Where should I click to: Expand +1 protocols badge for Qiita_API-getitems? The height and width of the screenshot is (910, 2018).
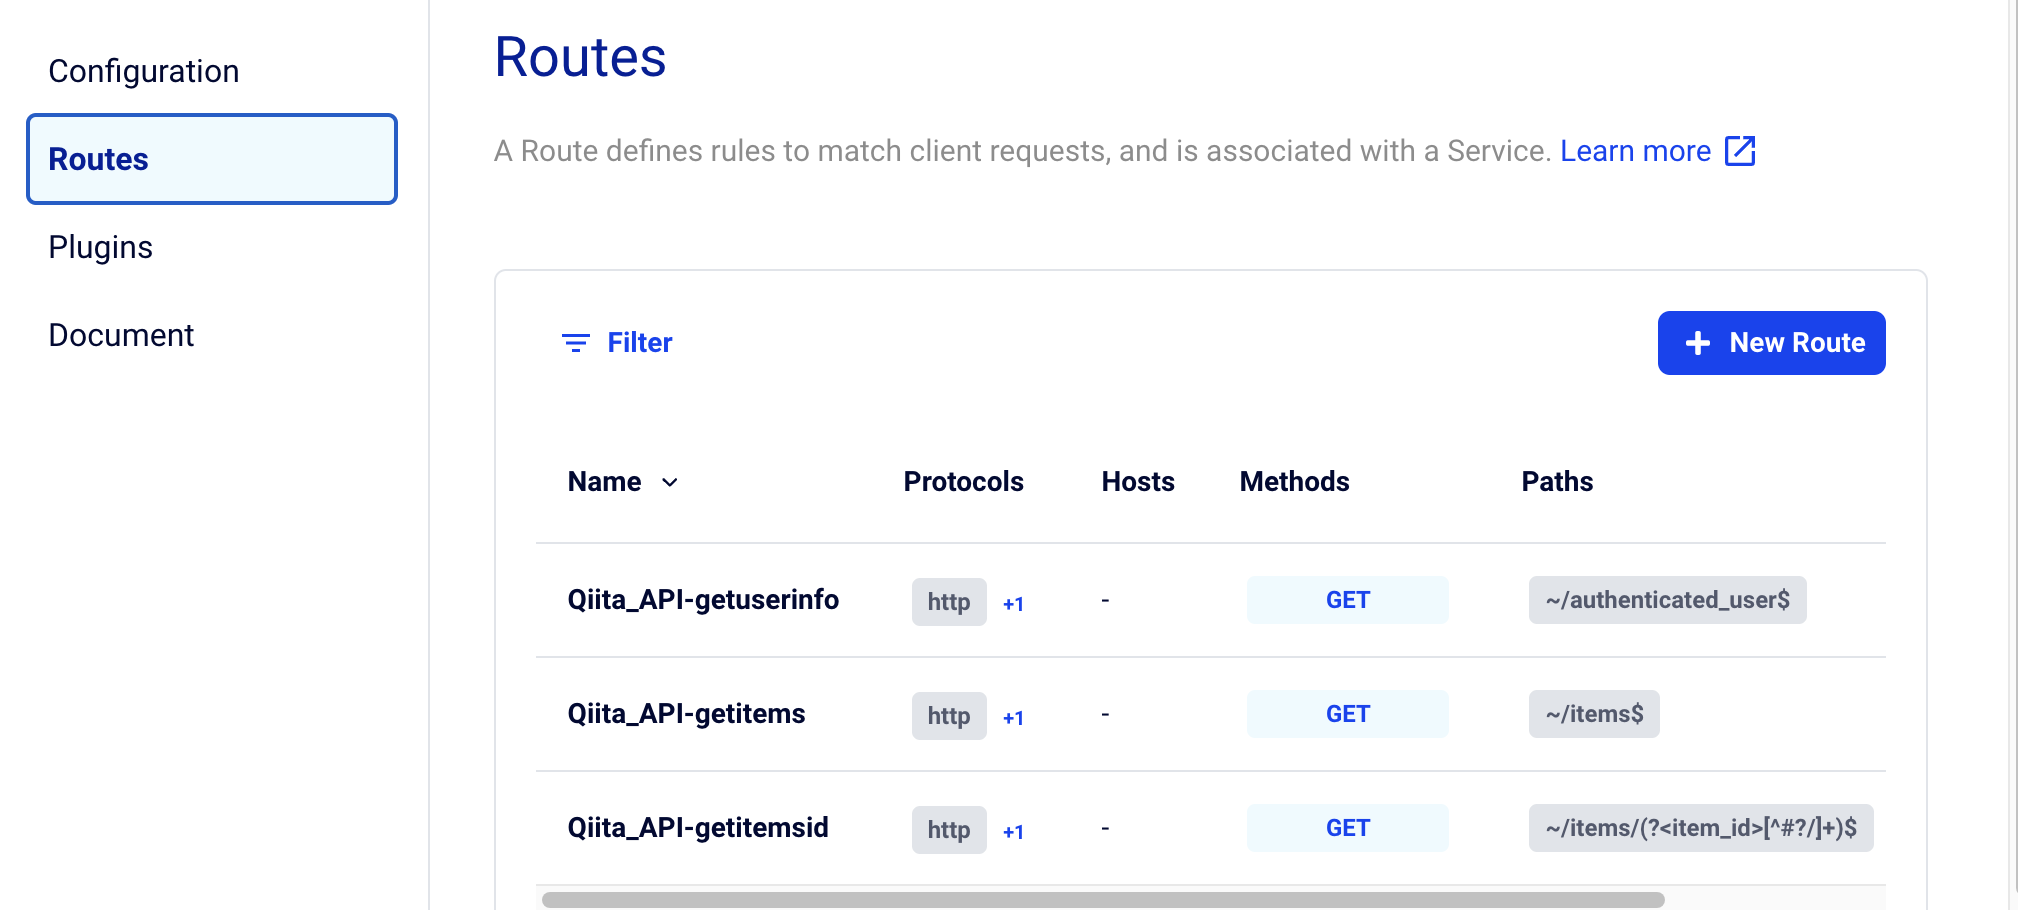click(1013, 717)
